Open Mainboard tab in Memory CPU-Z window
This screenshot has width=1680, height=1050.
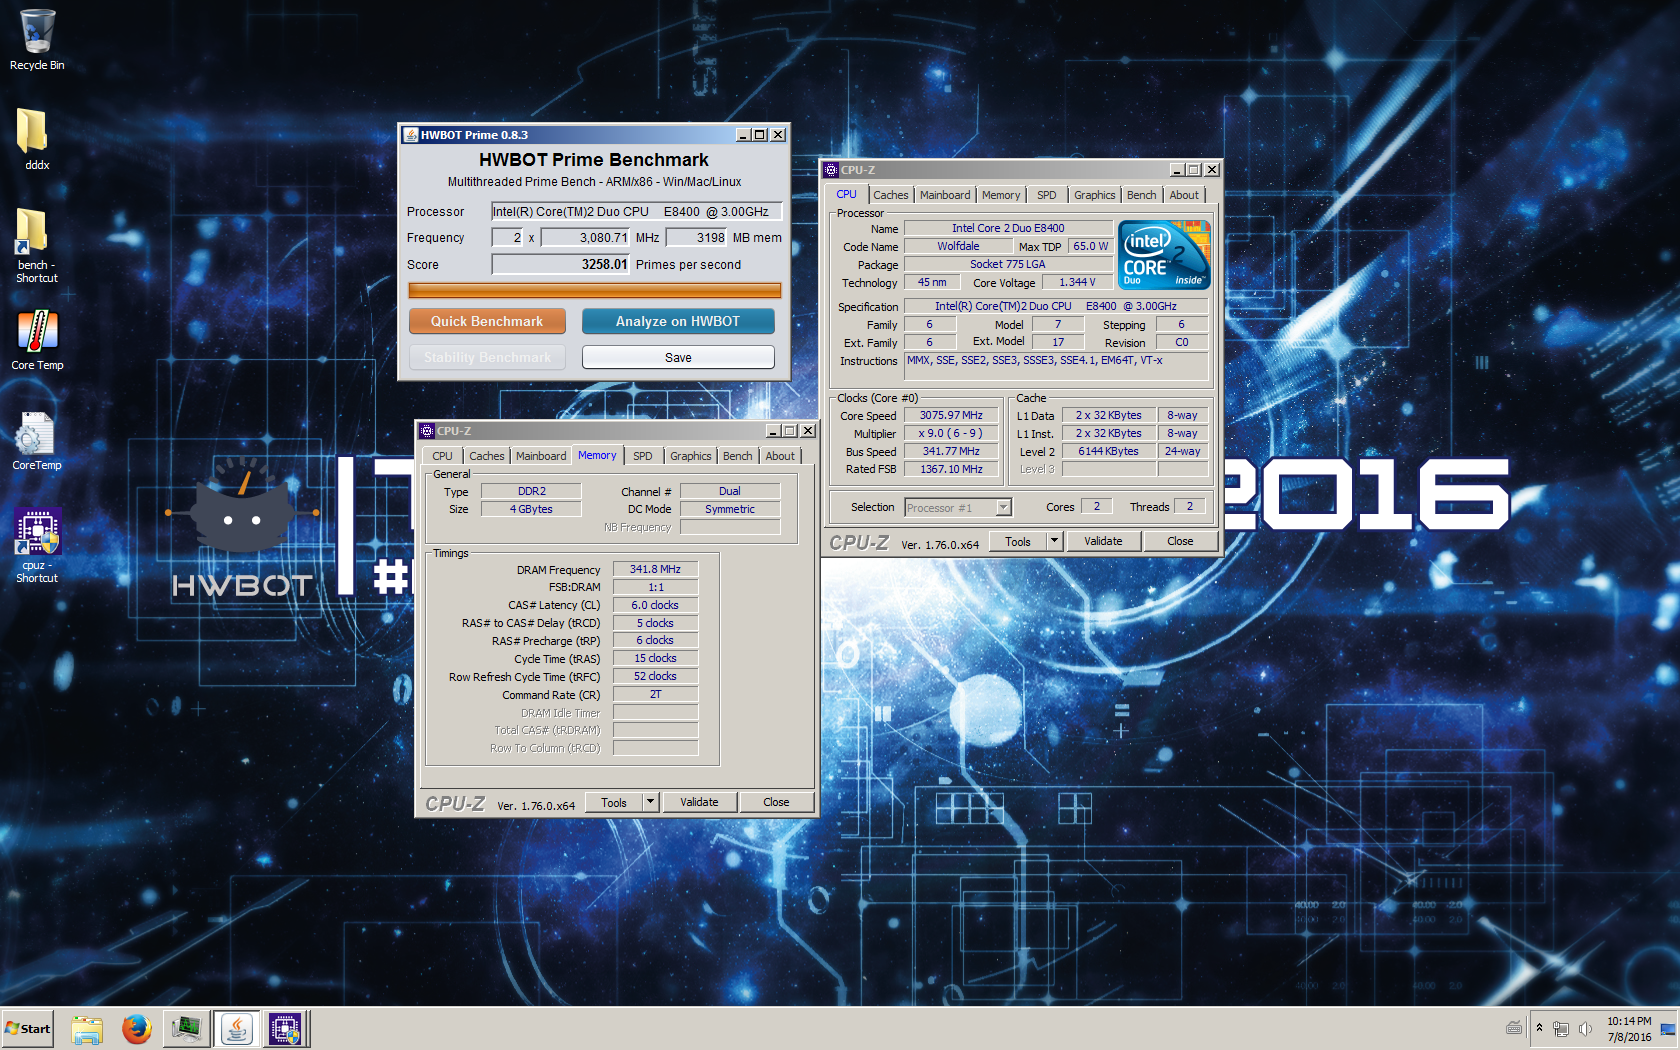click(x=541, y=456)
